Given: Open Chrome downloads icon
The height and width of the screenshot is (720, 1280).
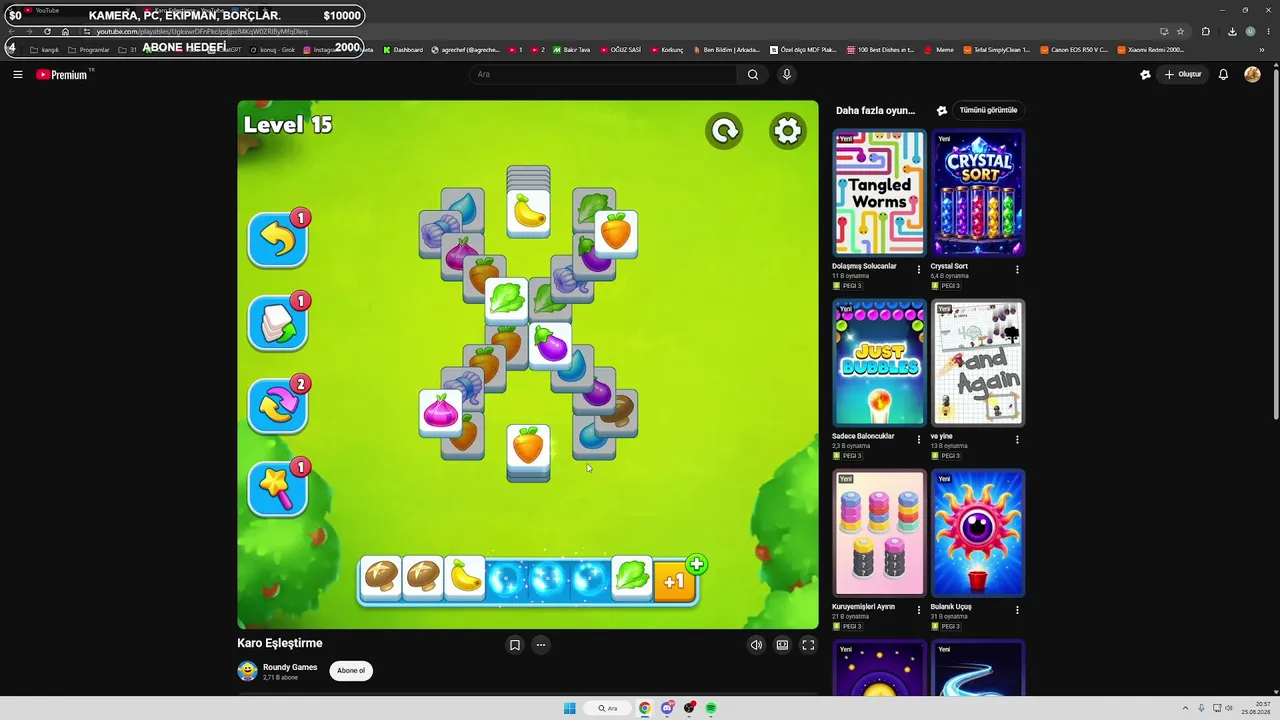Looking at the screenshot, I should coord(1232,31).
